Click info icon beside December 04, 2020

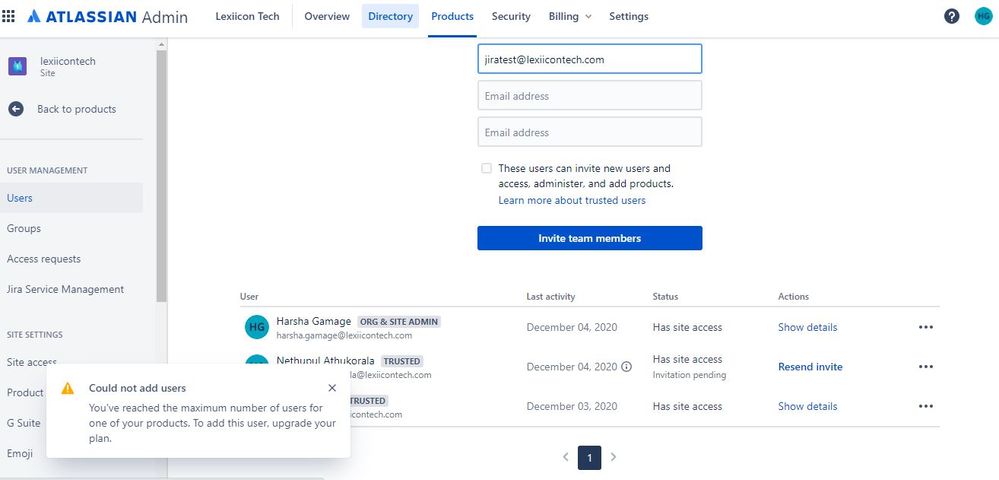626,367
